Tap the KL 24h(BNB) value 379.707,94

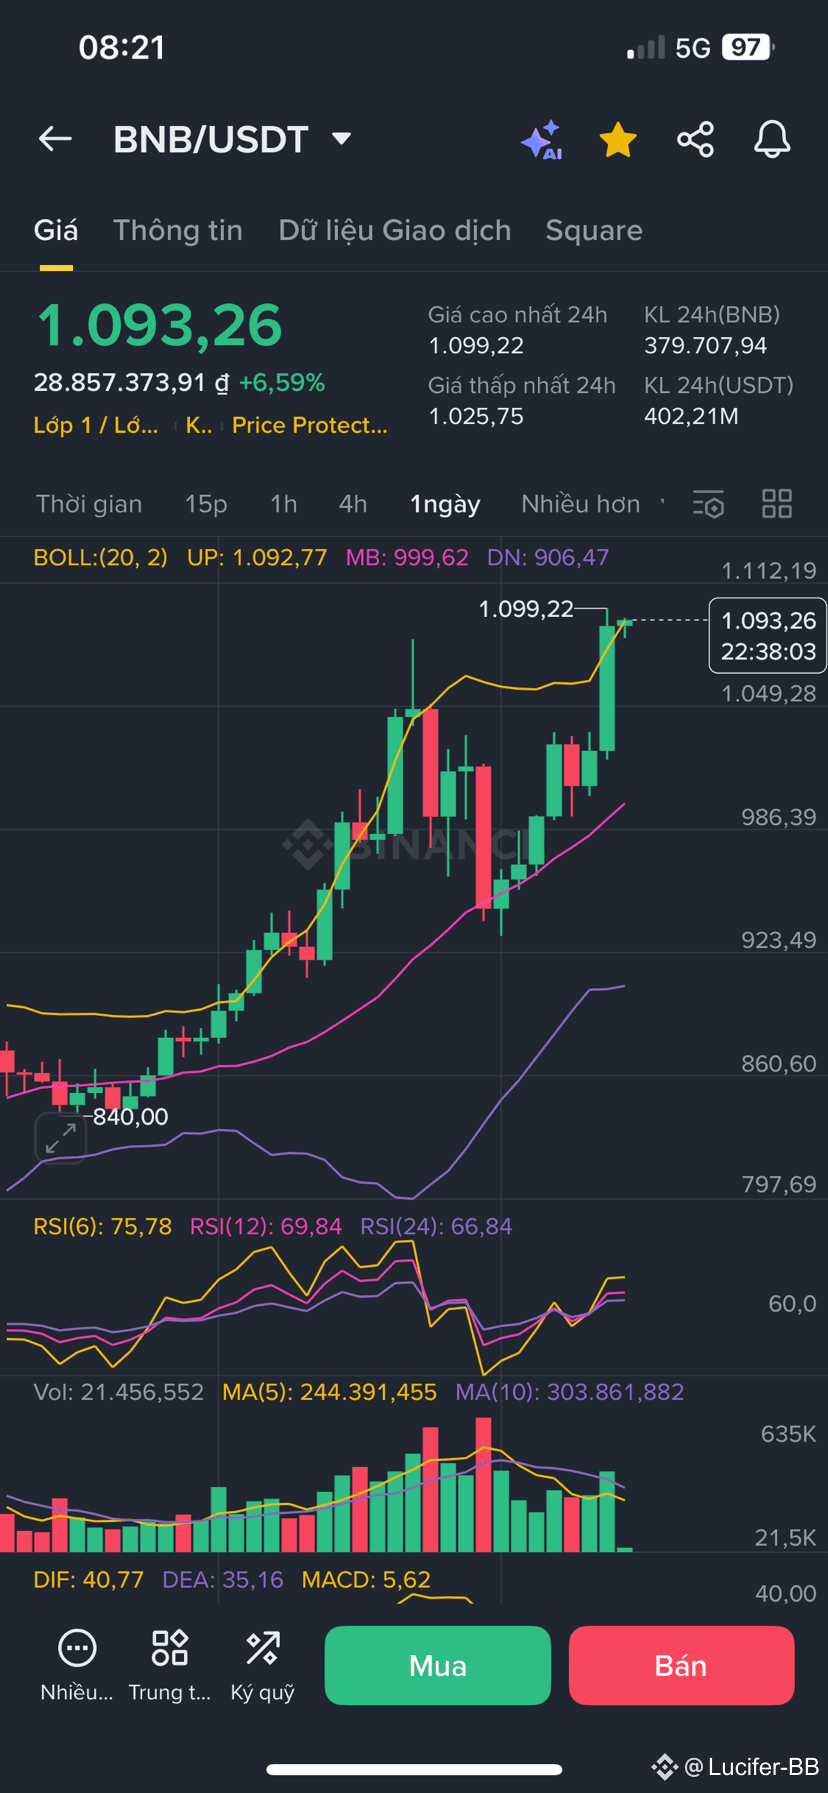tap(706, 346)
